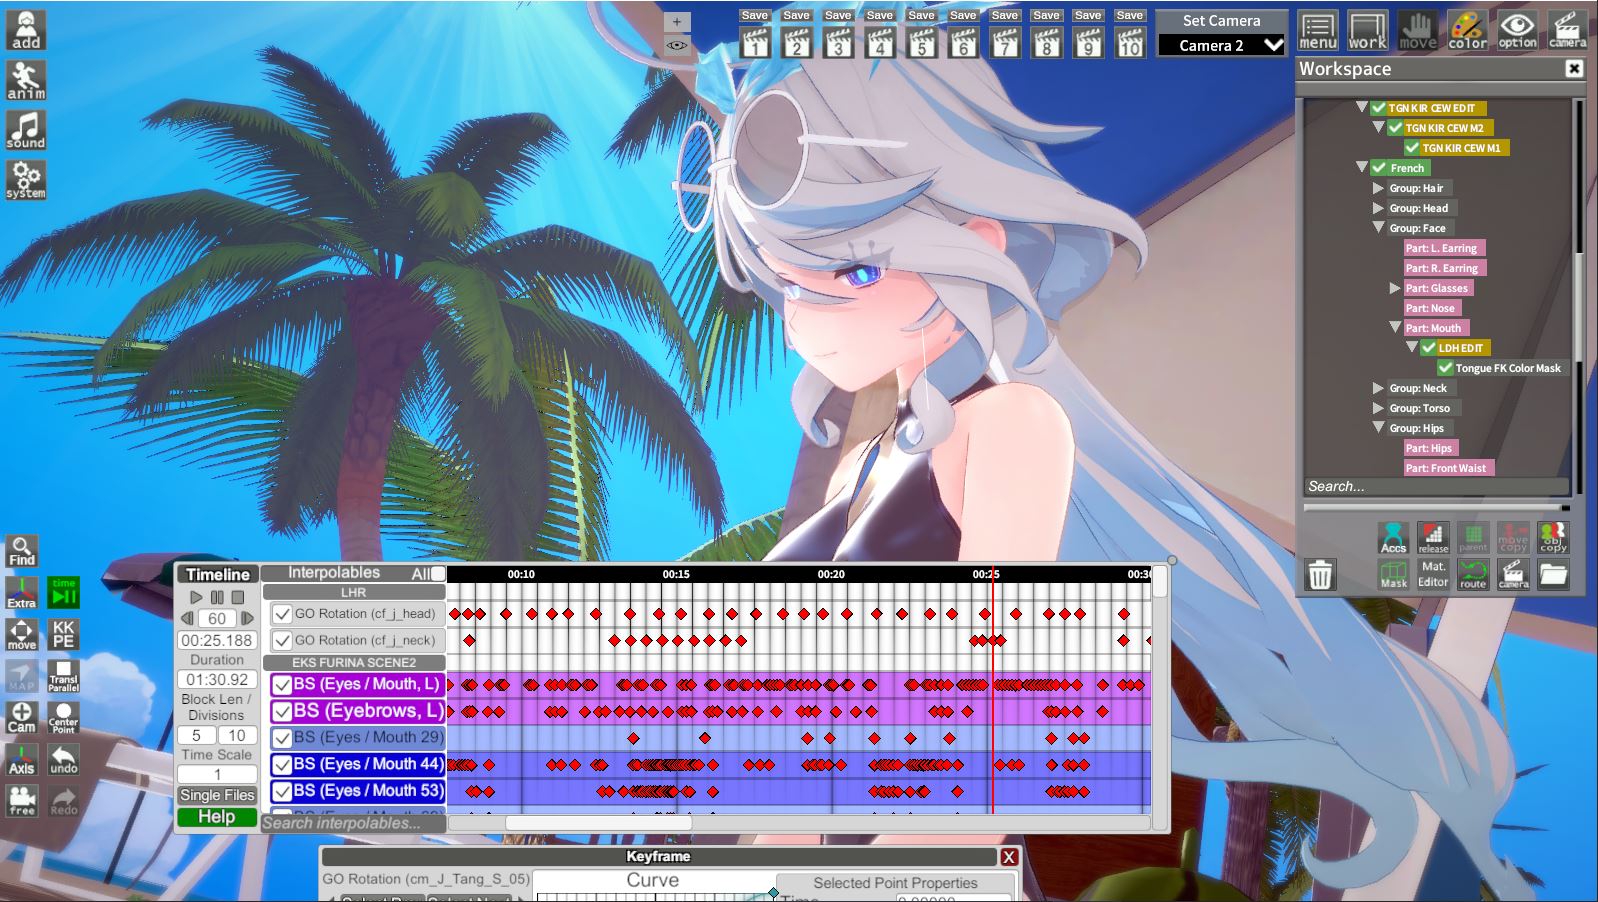Open the add object menu
Viewport: 1598px width, 902px height.
26,30
